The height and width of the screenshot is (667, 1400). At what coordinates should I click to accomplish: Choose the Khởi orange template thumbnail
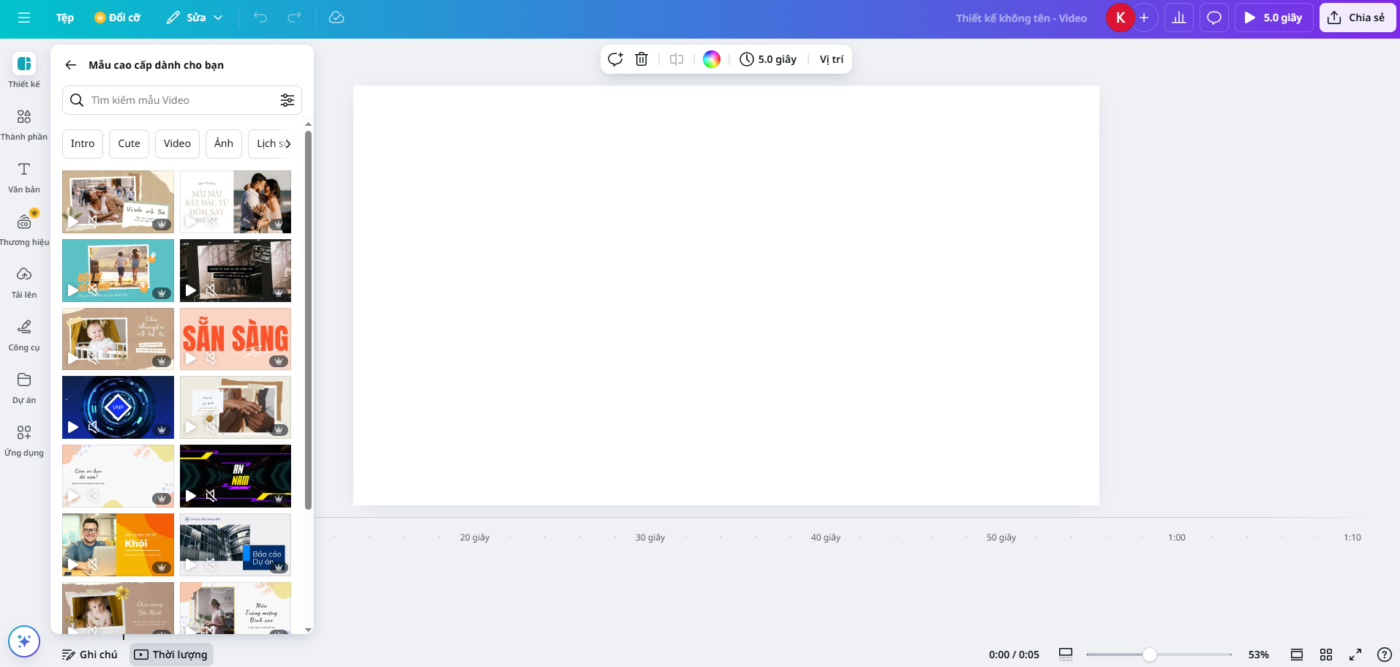118,545
